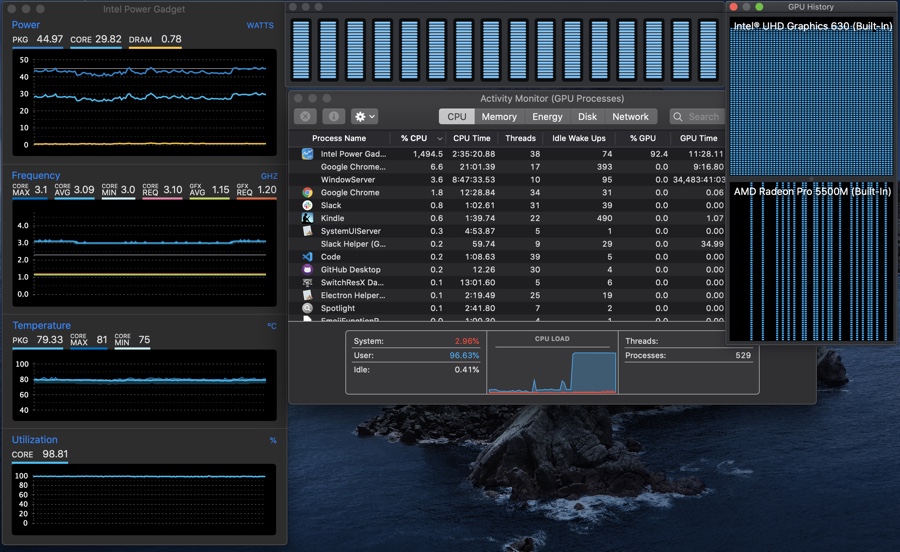Sort by Threads column
900x552 pixels.
coord(520,138)
